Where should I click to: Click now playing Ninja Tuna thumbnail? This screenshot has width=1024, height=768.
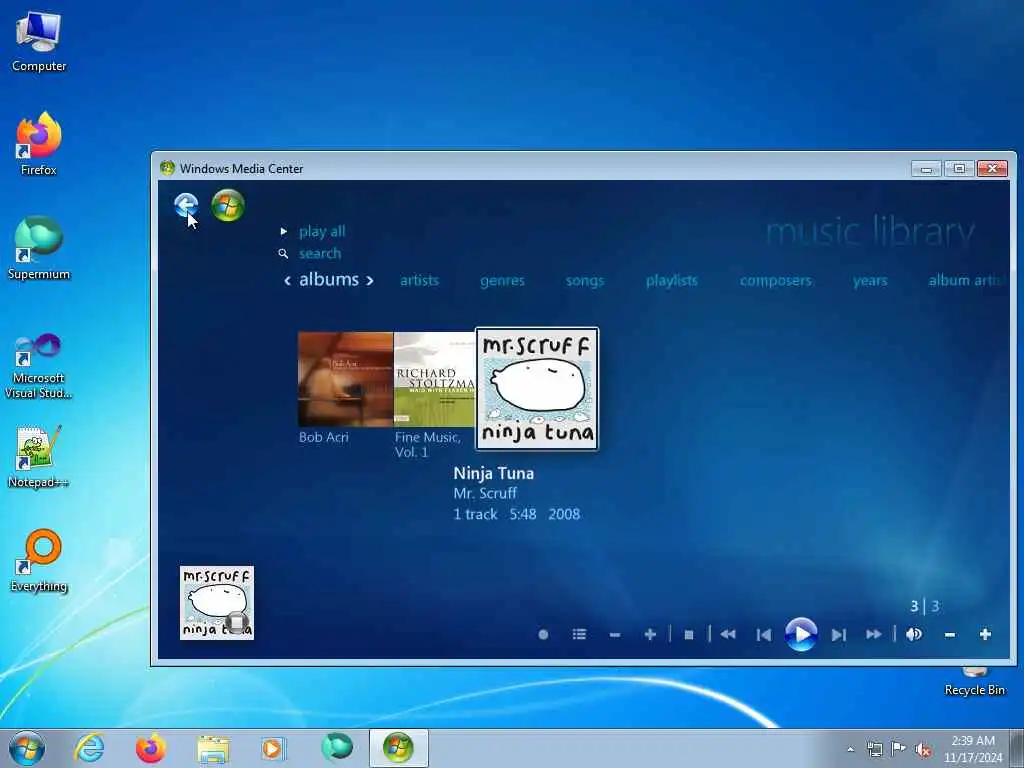(x=217, y=603)
